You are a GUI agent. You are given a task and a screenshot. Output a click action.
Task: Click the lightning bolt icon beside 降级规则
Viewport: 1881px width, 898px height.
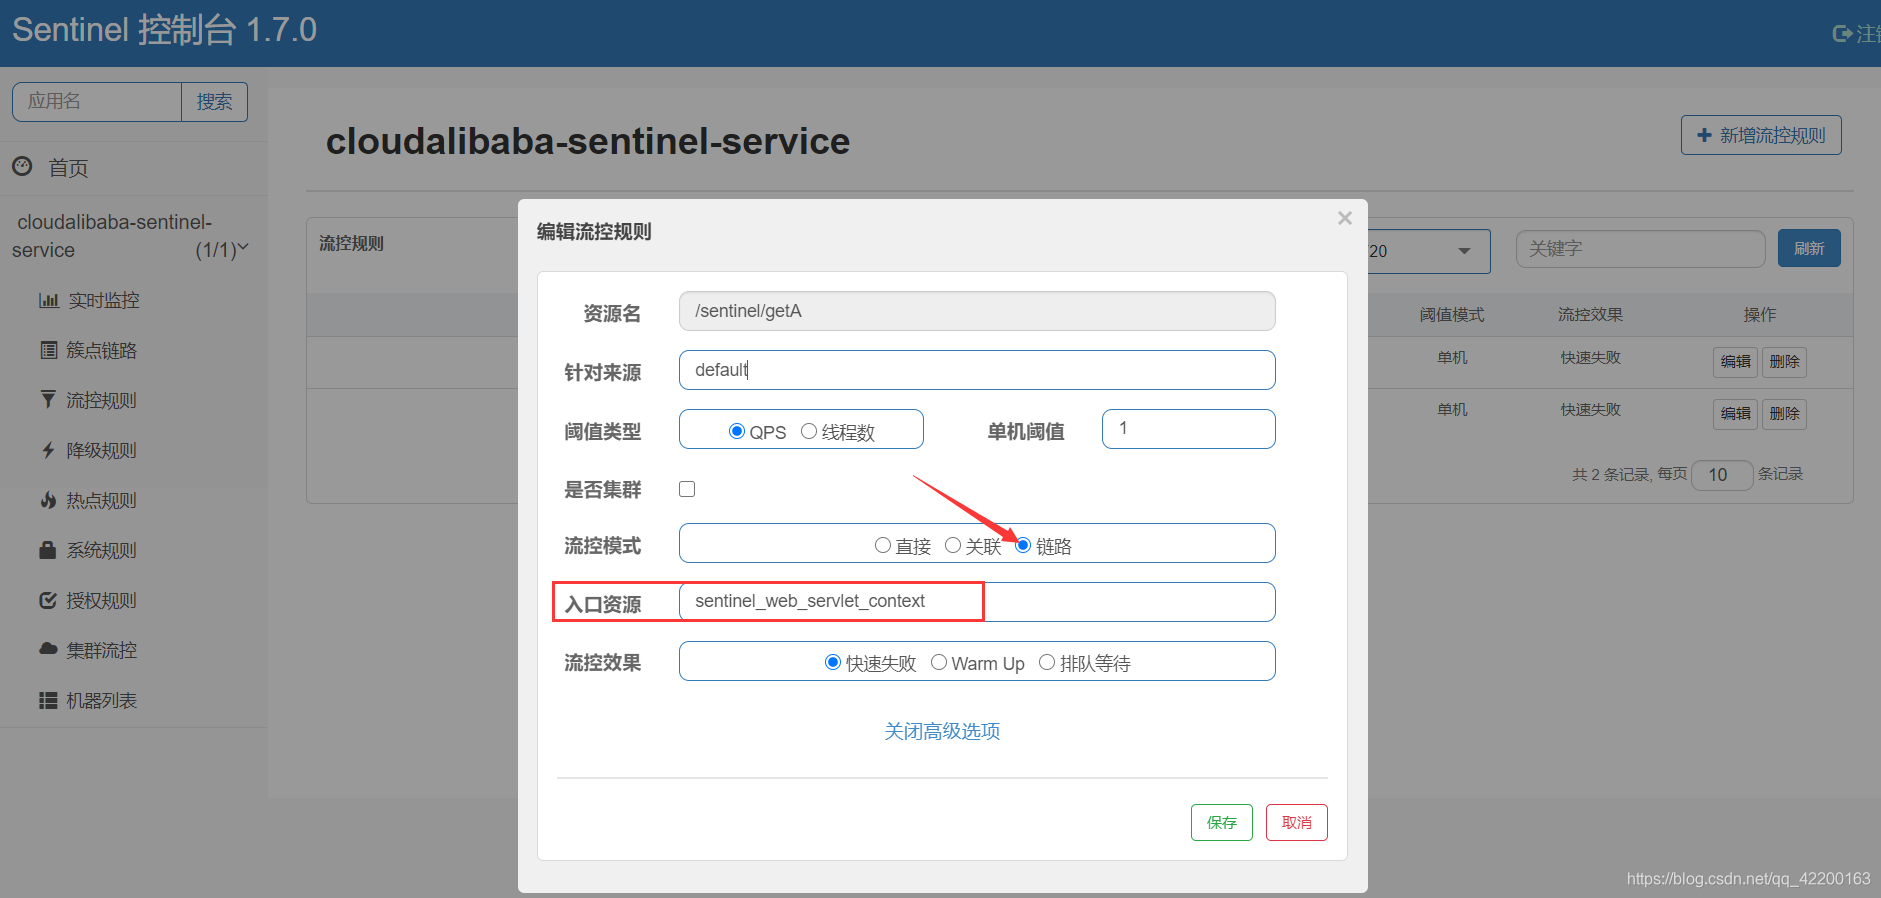(x=48, y=450)
